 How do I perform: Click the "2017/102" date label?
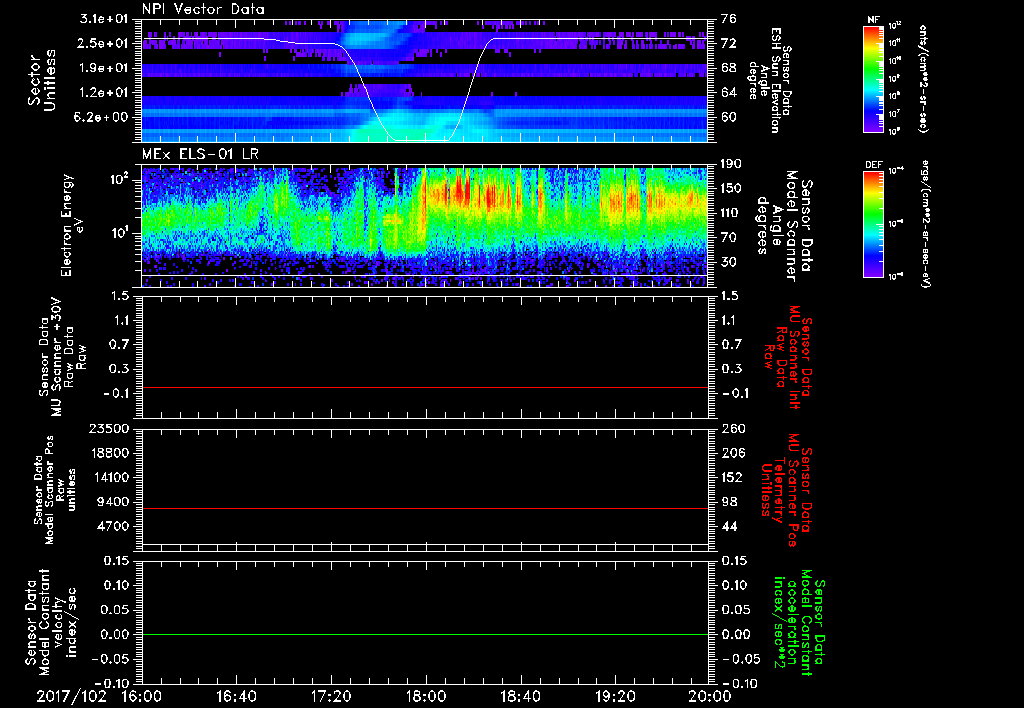(71, 696)
